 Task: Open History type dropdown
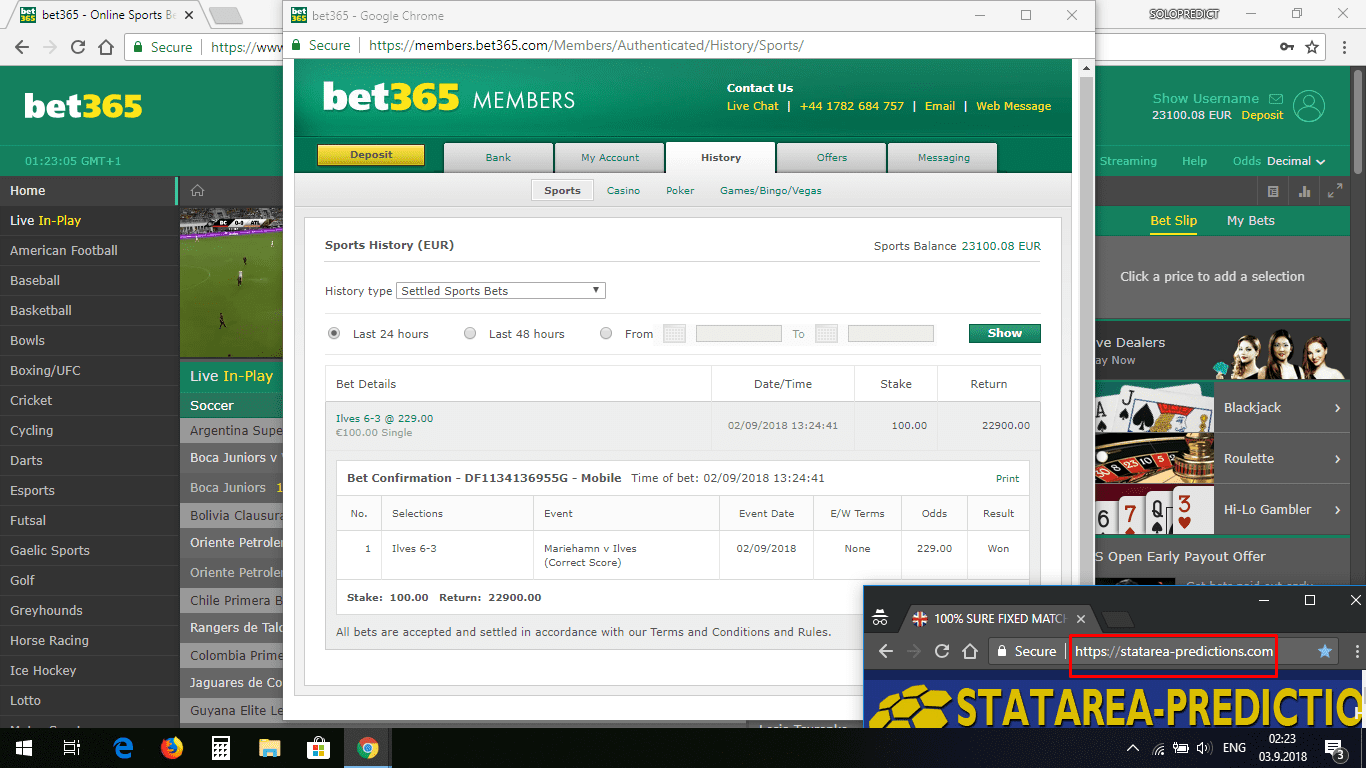501,291
